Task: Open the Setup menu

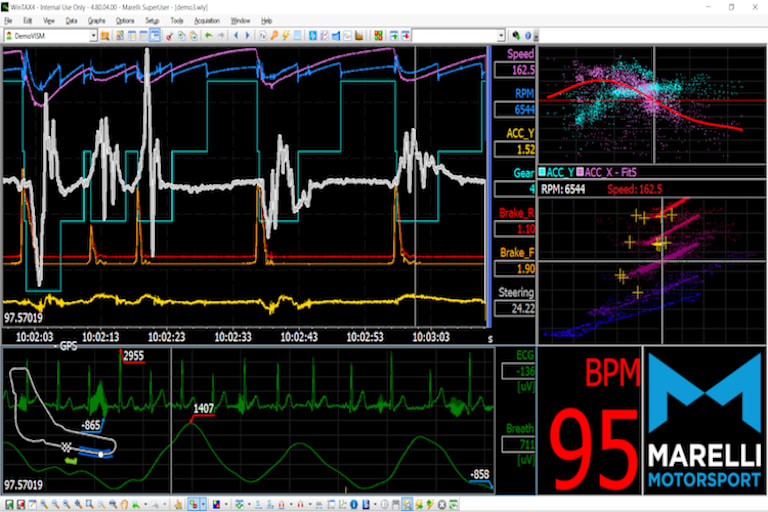Action: tap(152, 20)
